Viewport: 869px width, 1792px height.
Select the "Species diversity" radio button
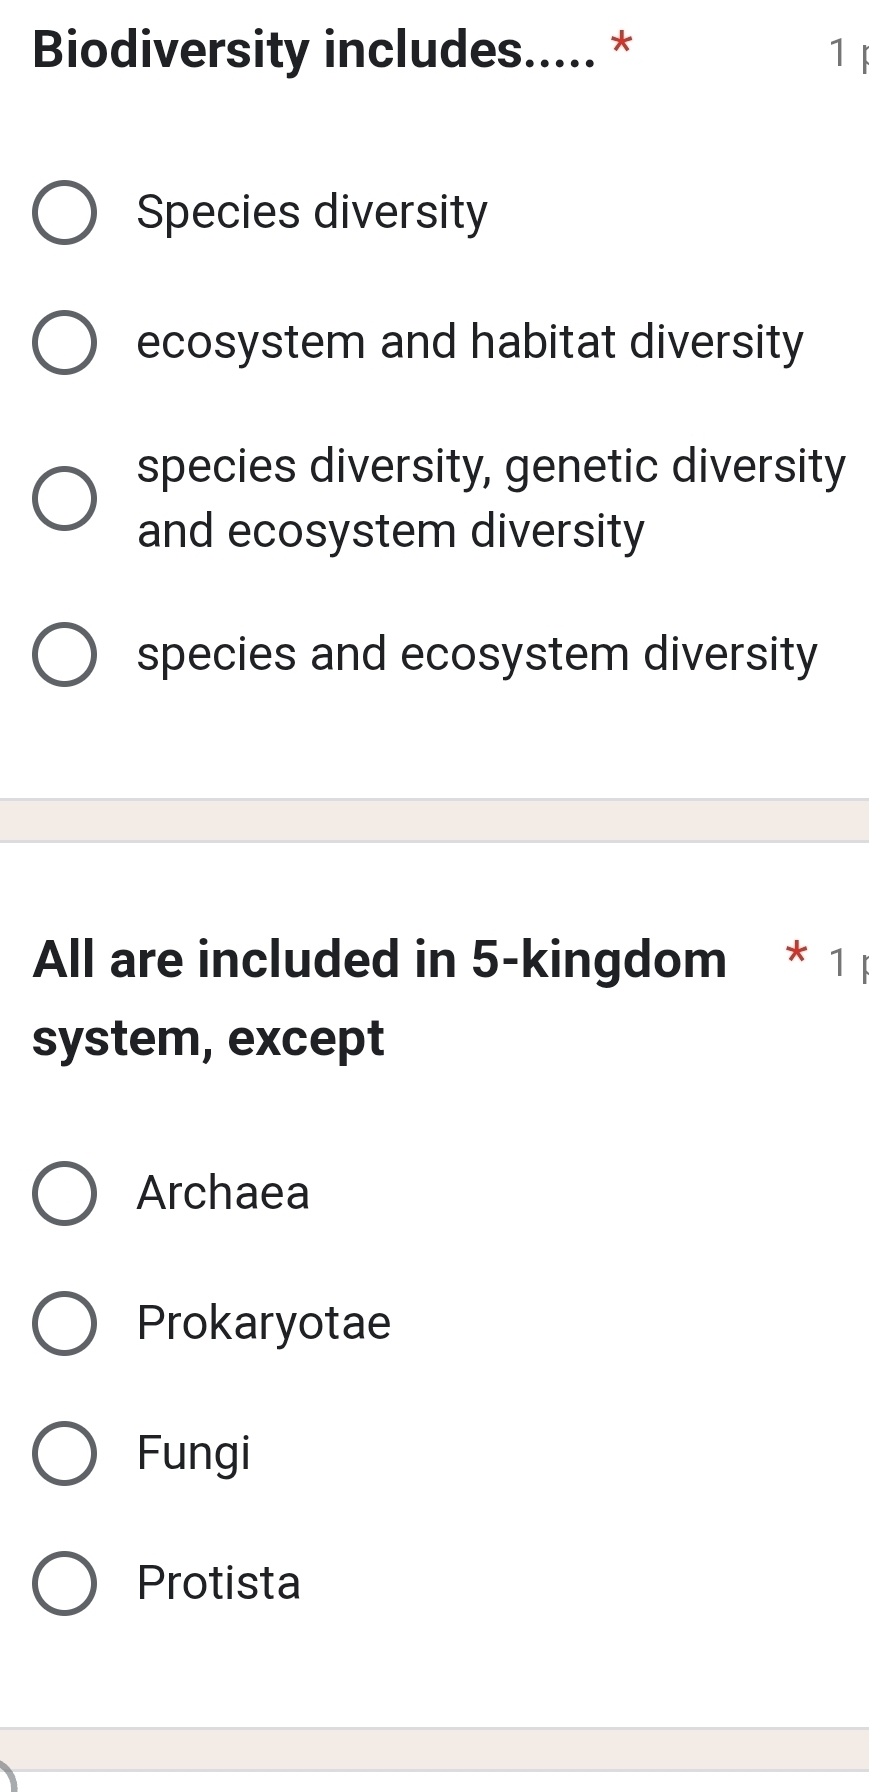[65, 213]
